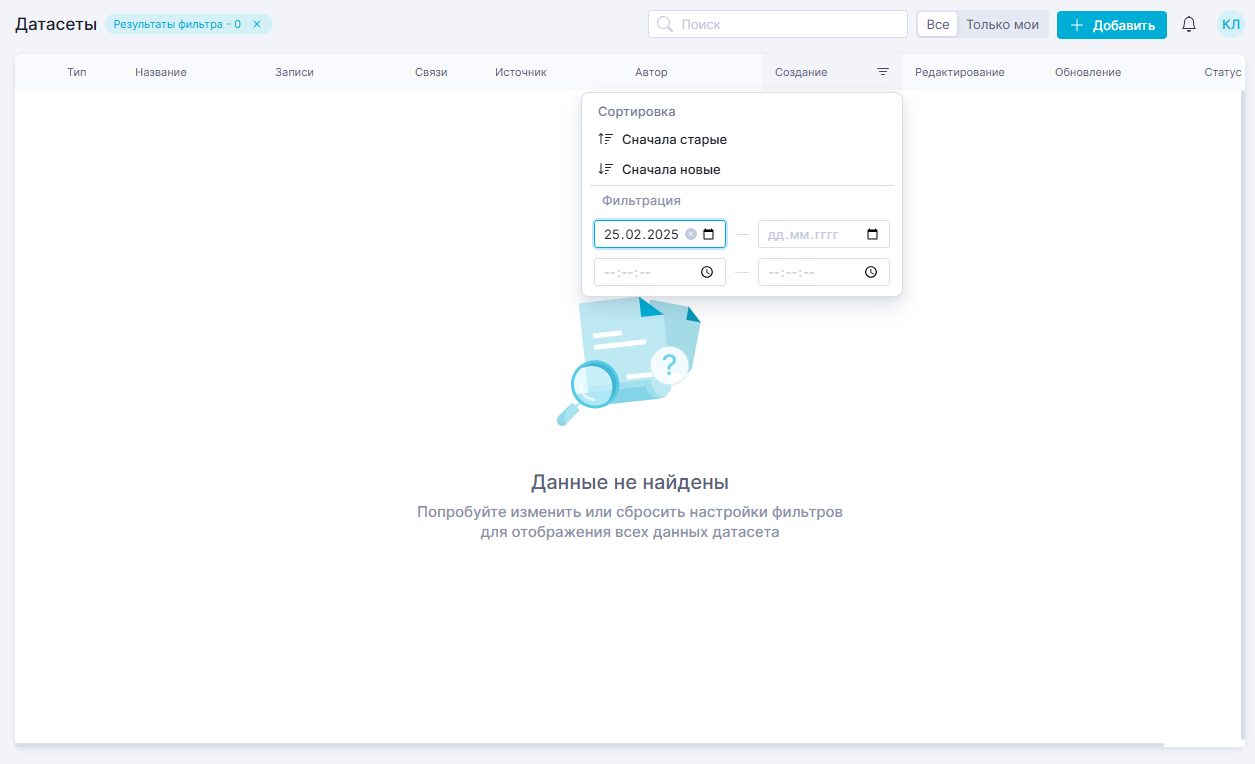1255x764 pixels.
Task: Click the Редактирование column header
Action: point(960,72)
